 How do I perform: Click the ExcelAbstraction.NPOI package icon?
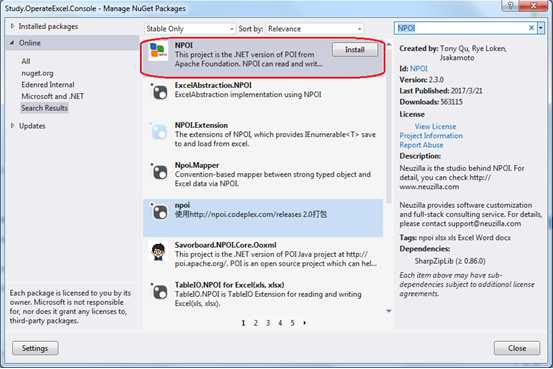[x=159, y=92]
